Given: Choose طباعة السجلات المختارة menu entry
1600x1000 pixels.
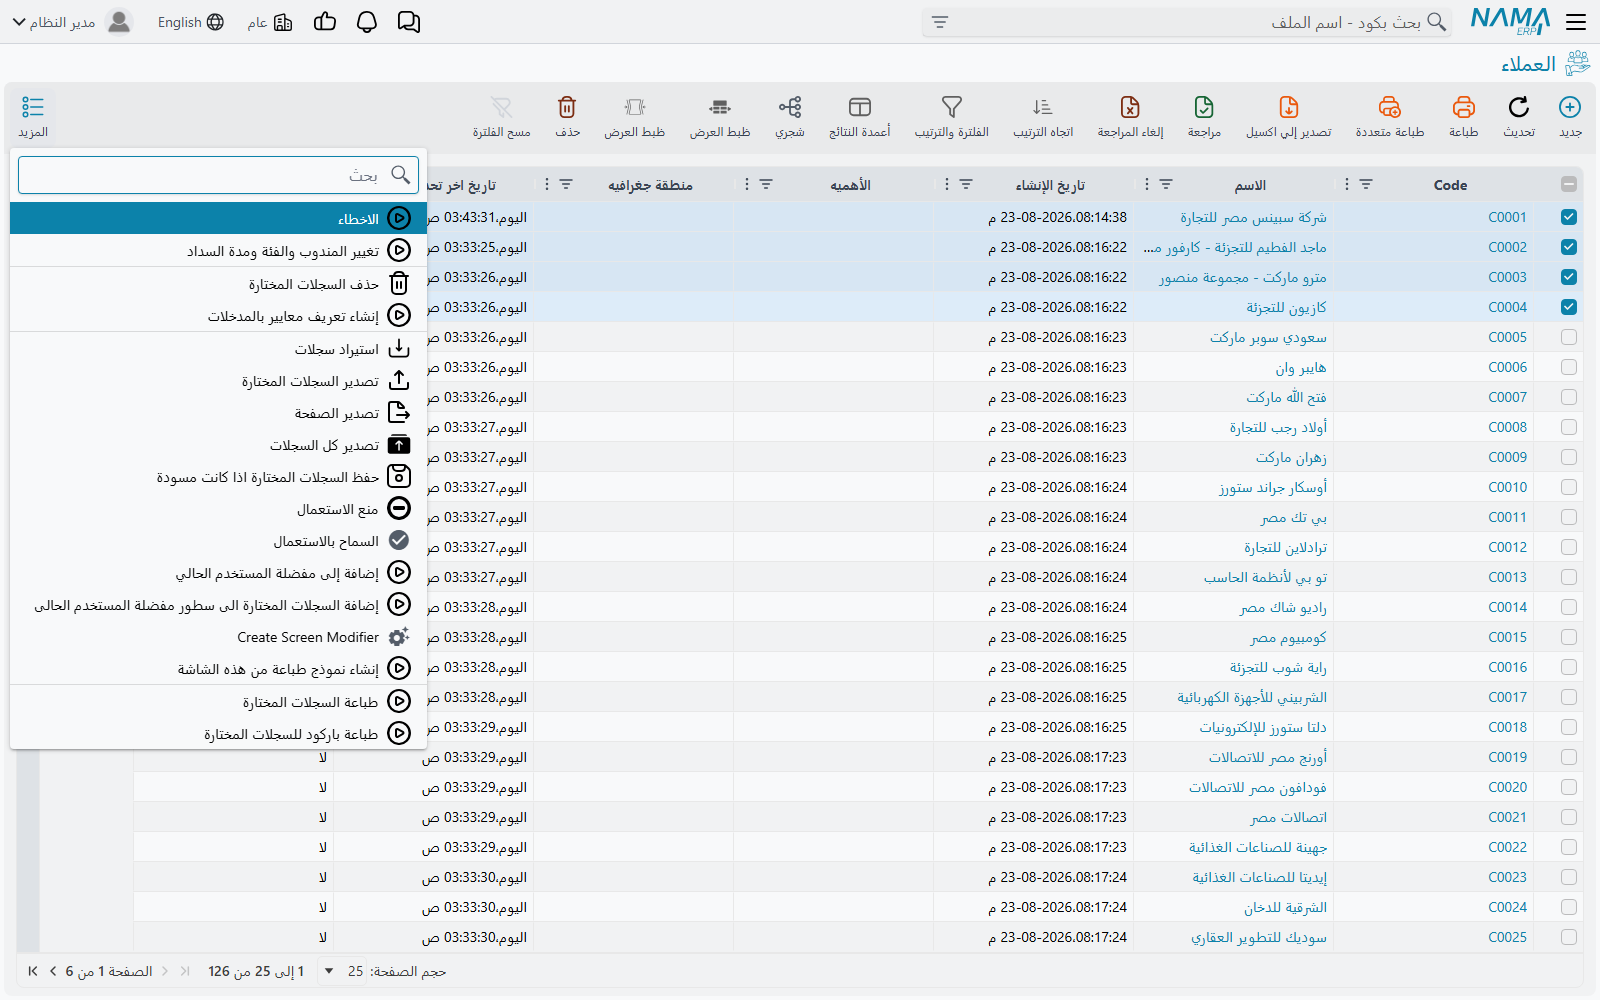Looking at the screenshot, I should point(219,702).
